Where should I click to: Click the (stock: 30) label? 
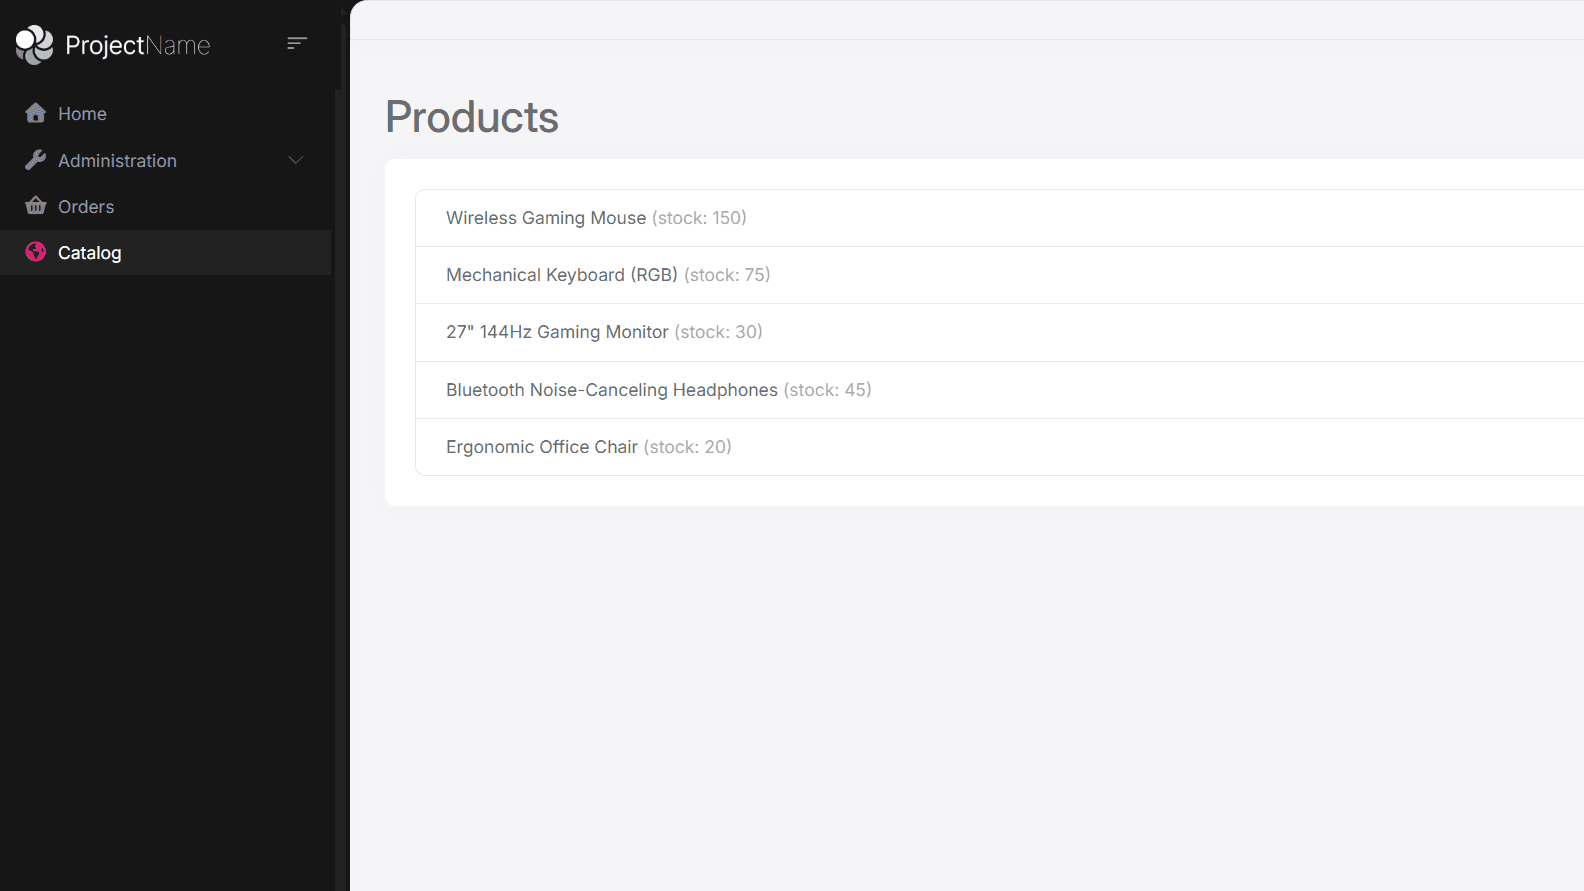(x=718, y=332)
